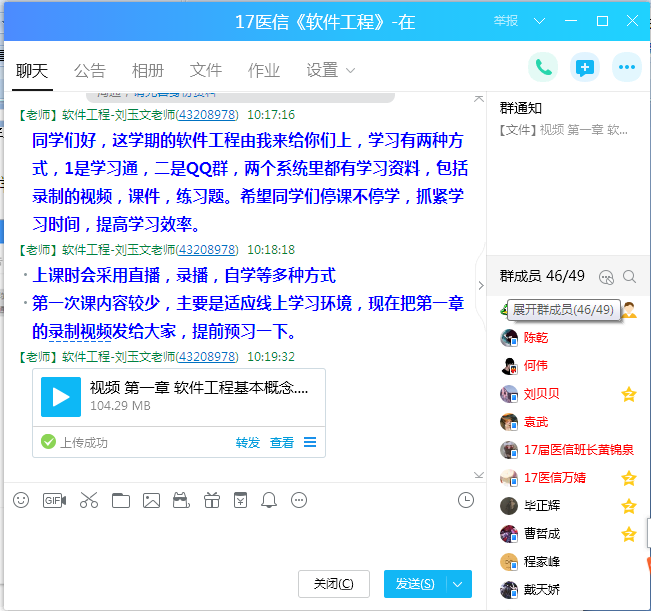Screen dimensions: 651x611
Task: Maximize the chat window
Action: tap(602, 21)
